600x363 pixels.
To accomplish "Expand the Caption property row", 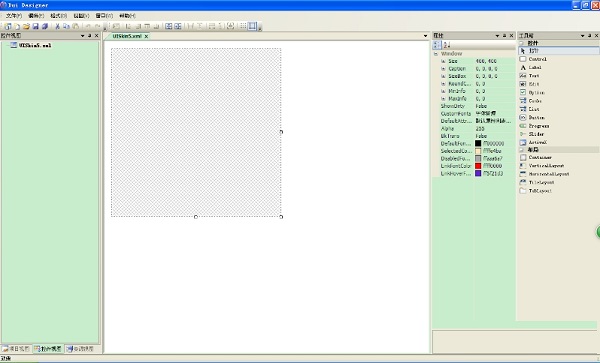I will tap(443, 69).
